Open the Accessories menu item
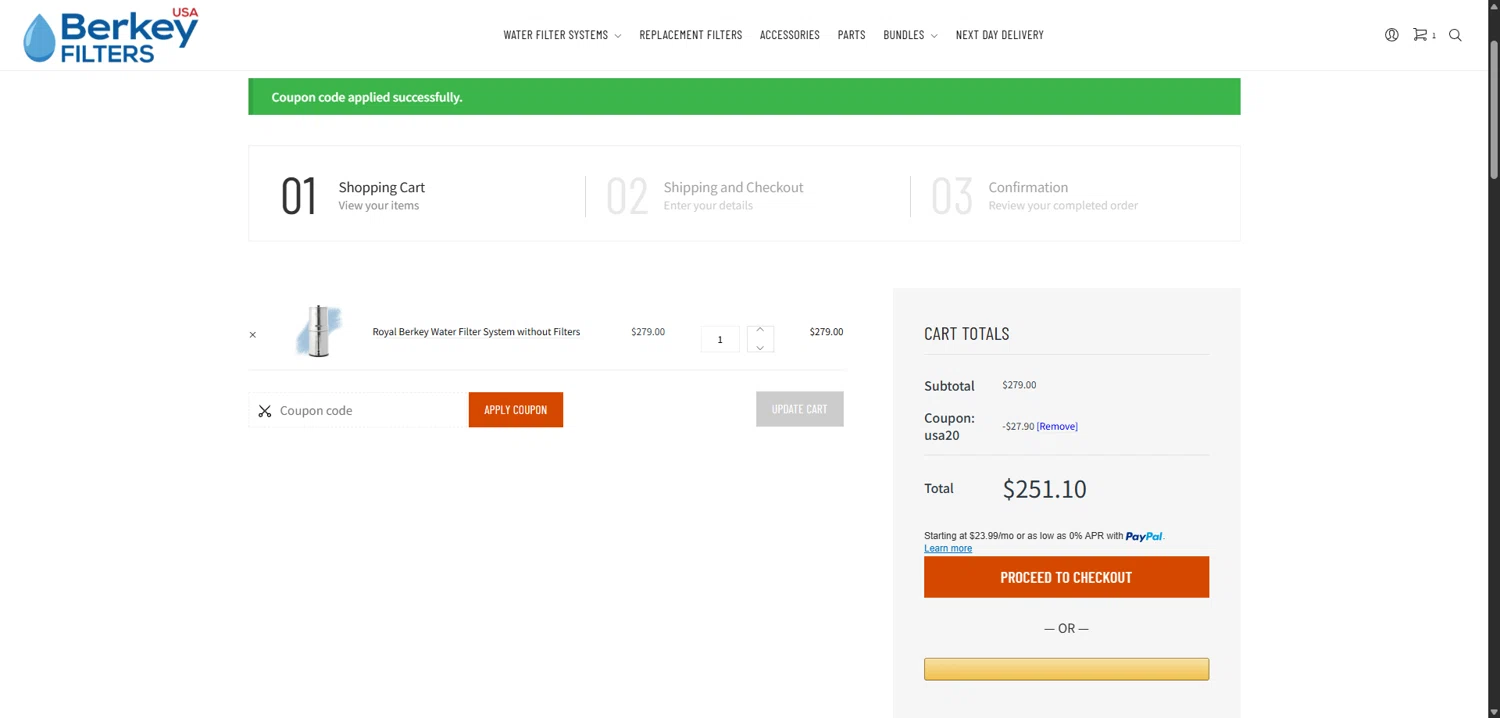1500x718 pixels. tap(790, 35)
